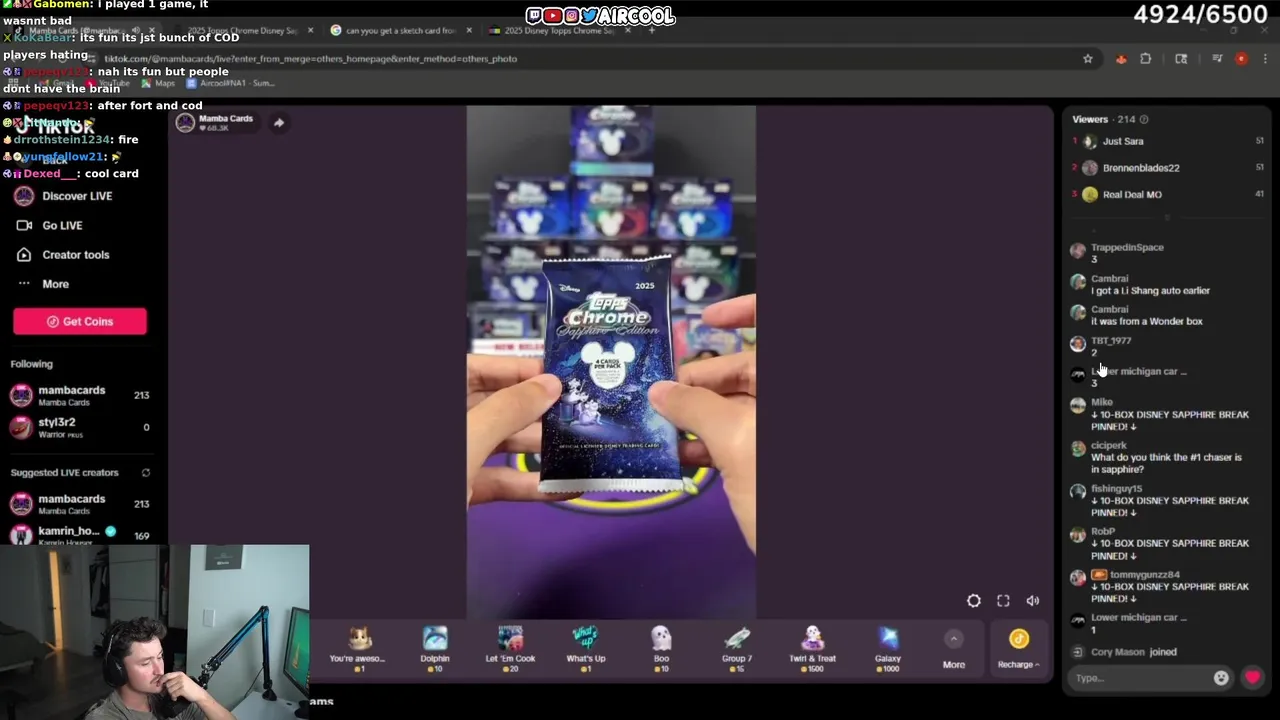Mute the live stream volume
The height and width of the screenshot is (720, 1280).
coord(1033,601)
